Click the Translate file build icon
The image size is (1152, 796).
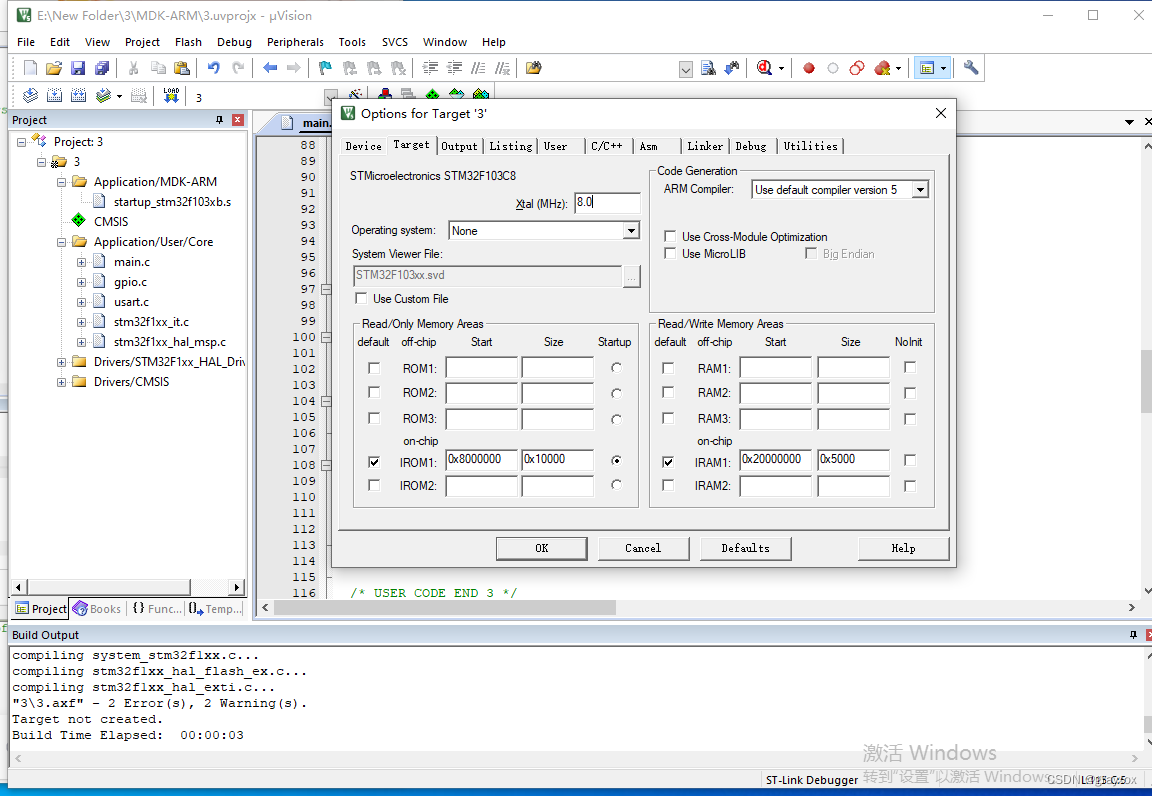coord(30,96)
